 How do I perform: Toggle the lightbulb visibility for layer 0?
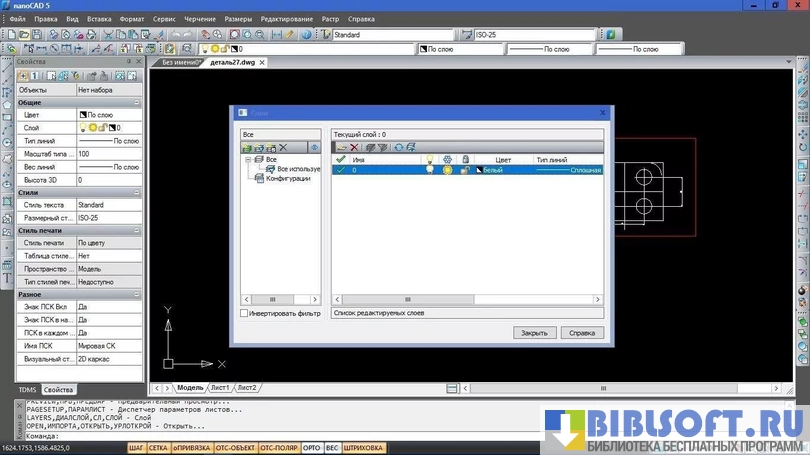[x=431, y=170]
